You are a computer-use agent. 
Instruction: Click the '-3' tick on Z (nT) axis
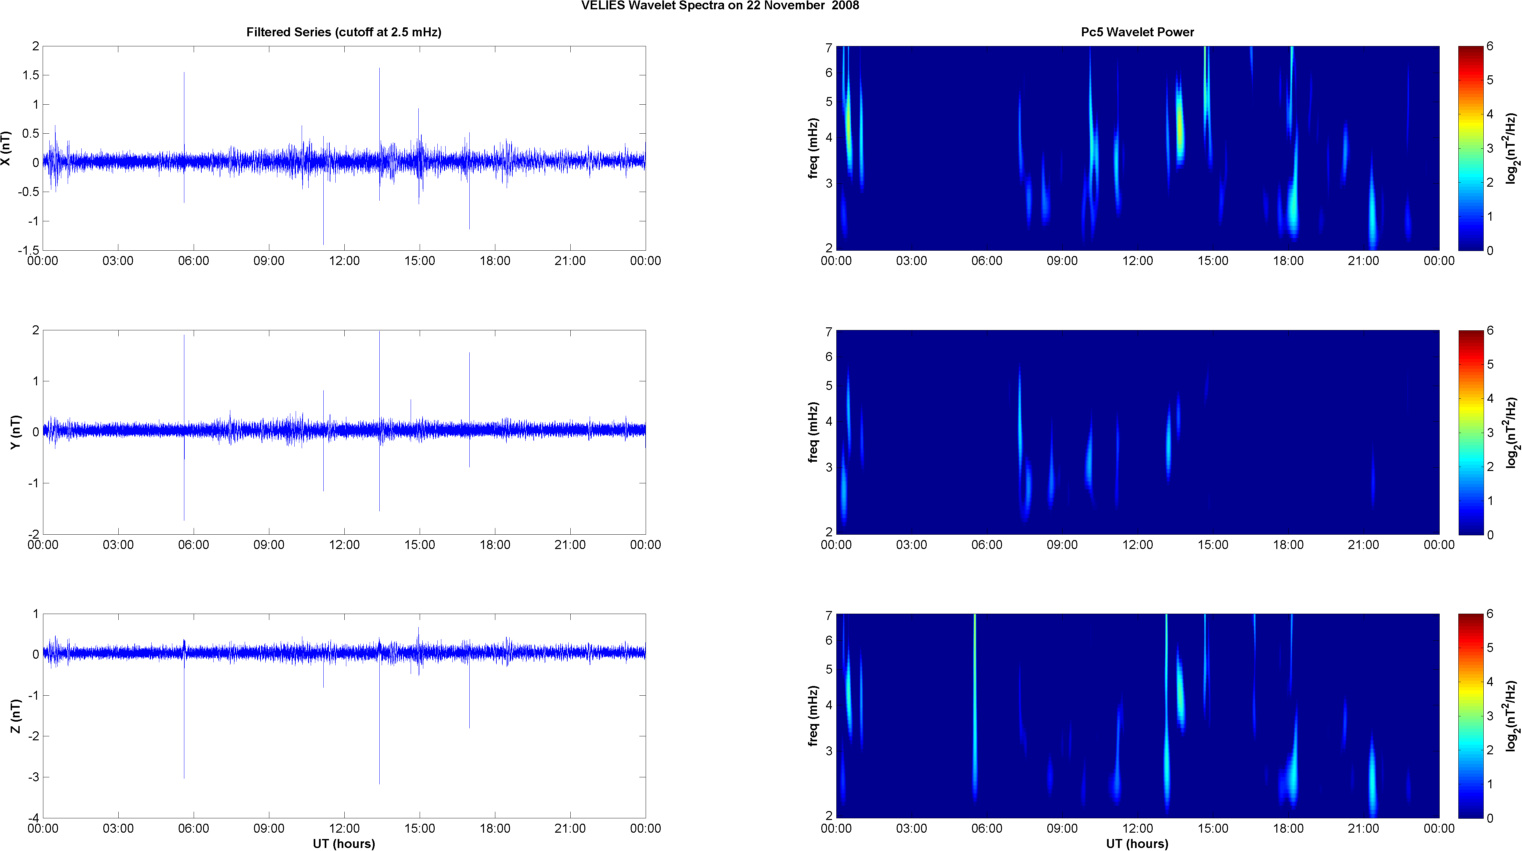(x=33, y=778)
